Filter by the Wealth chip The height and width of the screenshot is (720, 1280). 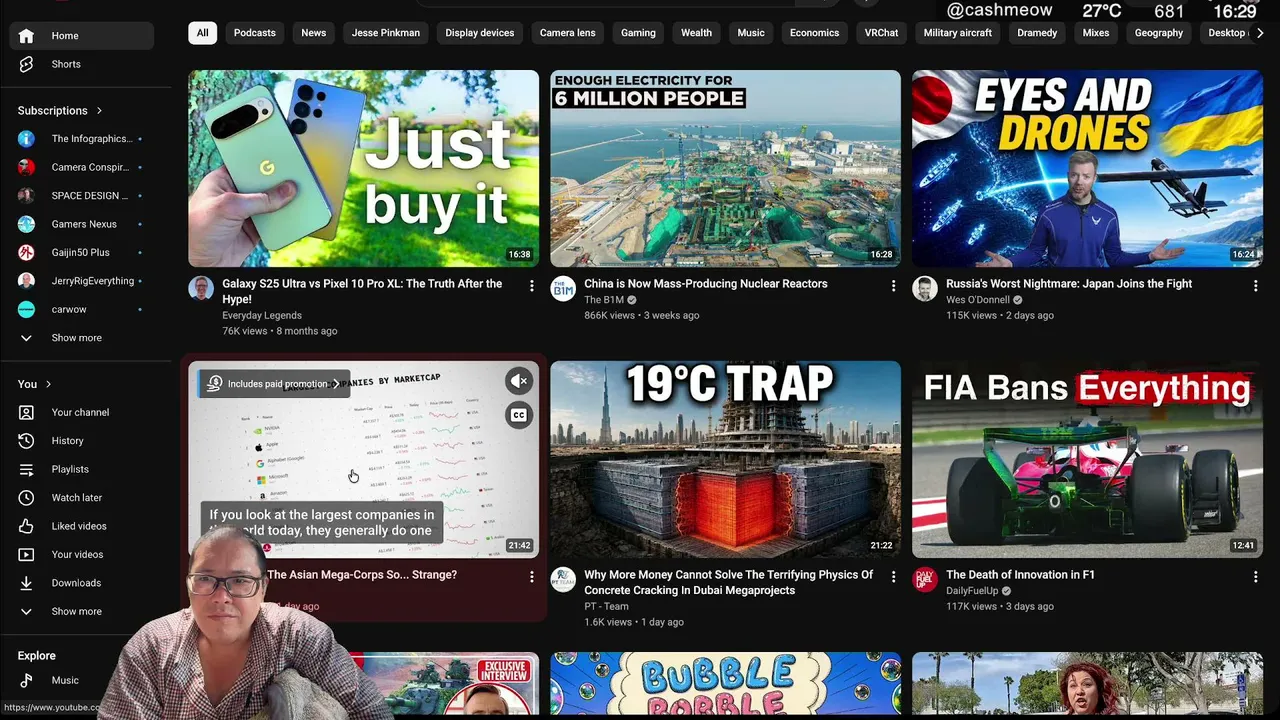(697, 33)
